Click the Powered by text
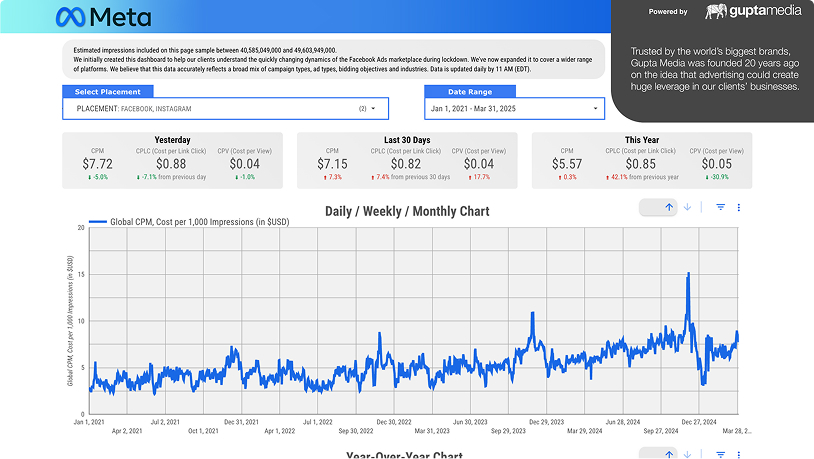This screenshot has width=814, height=459. 668,11
